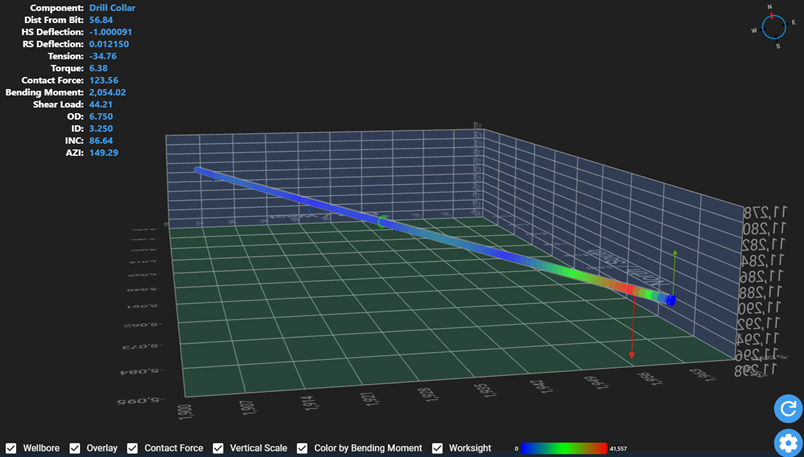
Task: Click the refresh view round button
Action: (x=787, y=408)
